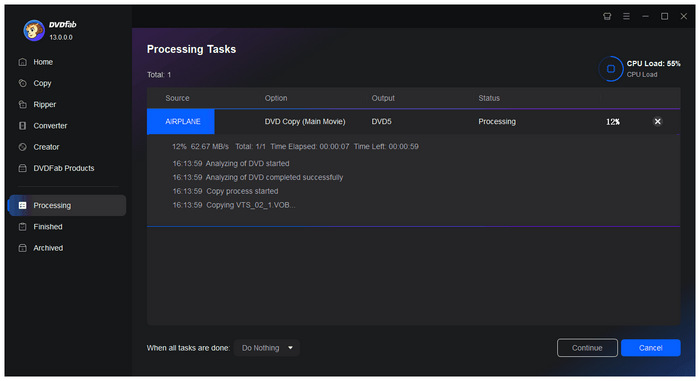Click the Copying VTS_02_1.VOB log line
Viewport: 700px width, 381px height.
[234, 205]
